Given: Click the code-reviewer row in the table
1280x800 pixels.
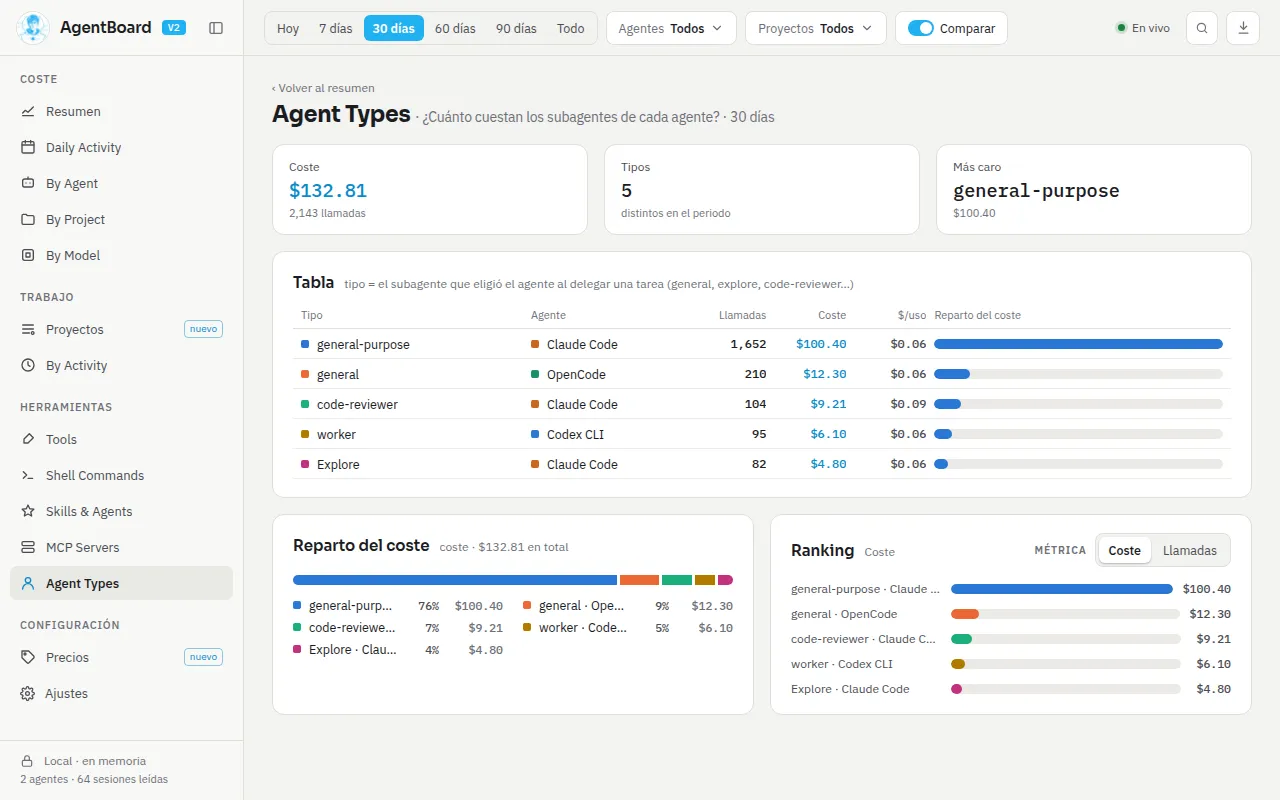Looking at the screenshot, I should pos(762,404).
